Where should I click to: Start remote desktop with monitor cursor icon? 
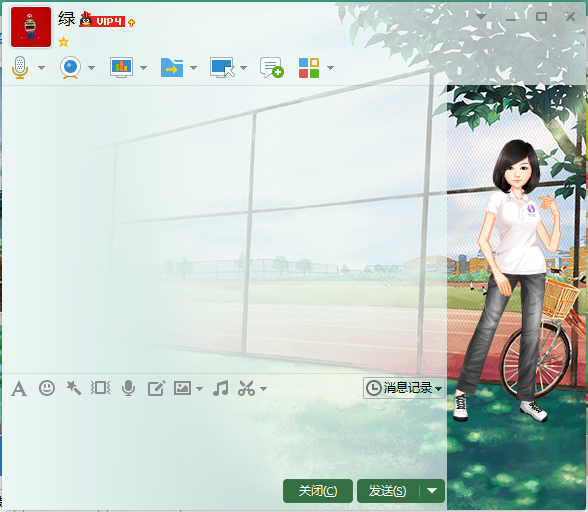(222, 68)
